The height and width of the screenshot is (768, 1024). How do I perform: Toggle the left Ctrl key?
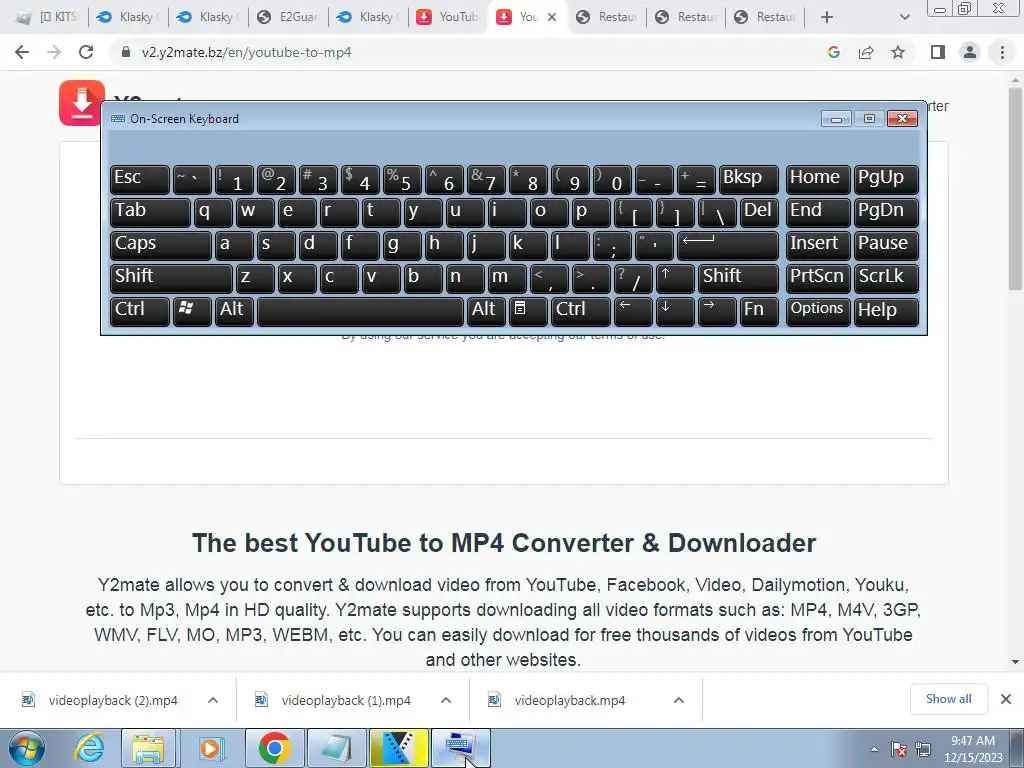tap(140, 310)
